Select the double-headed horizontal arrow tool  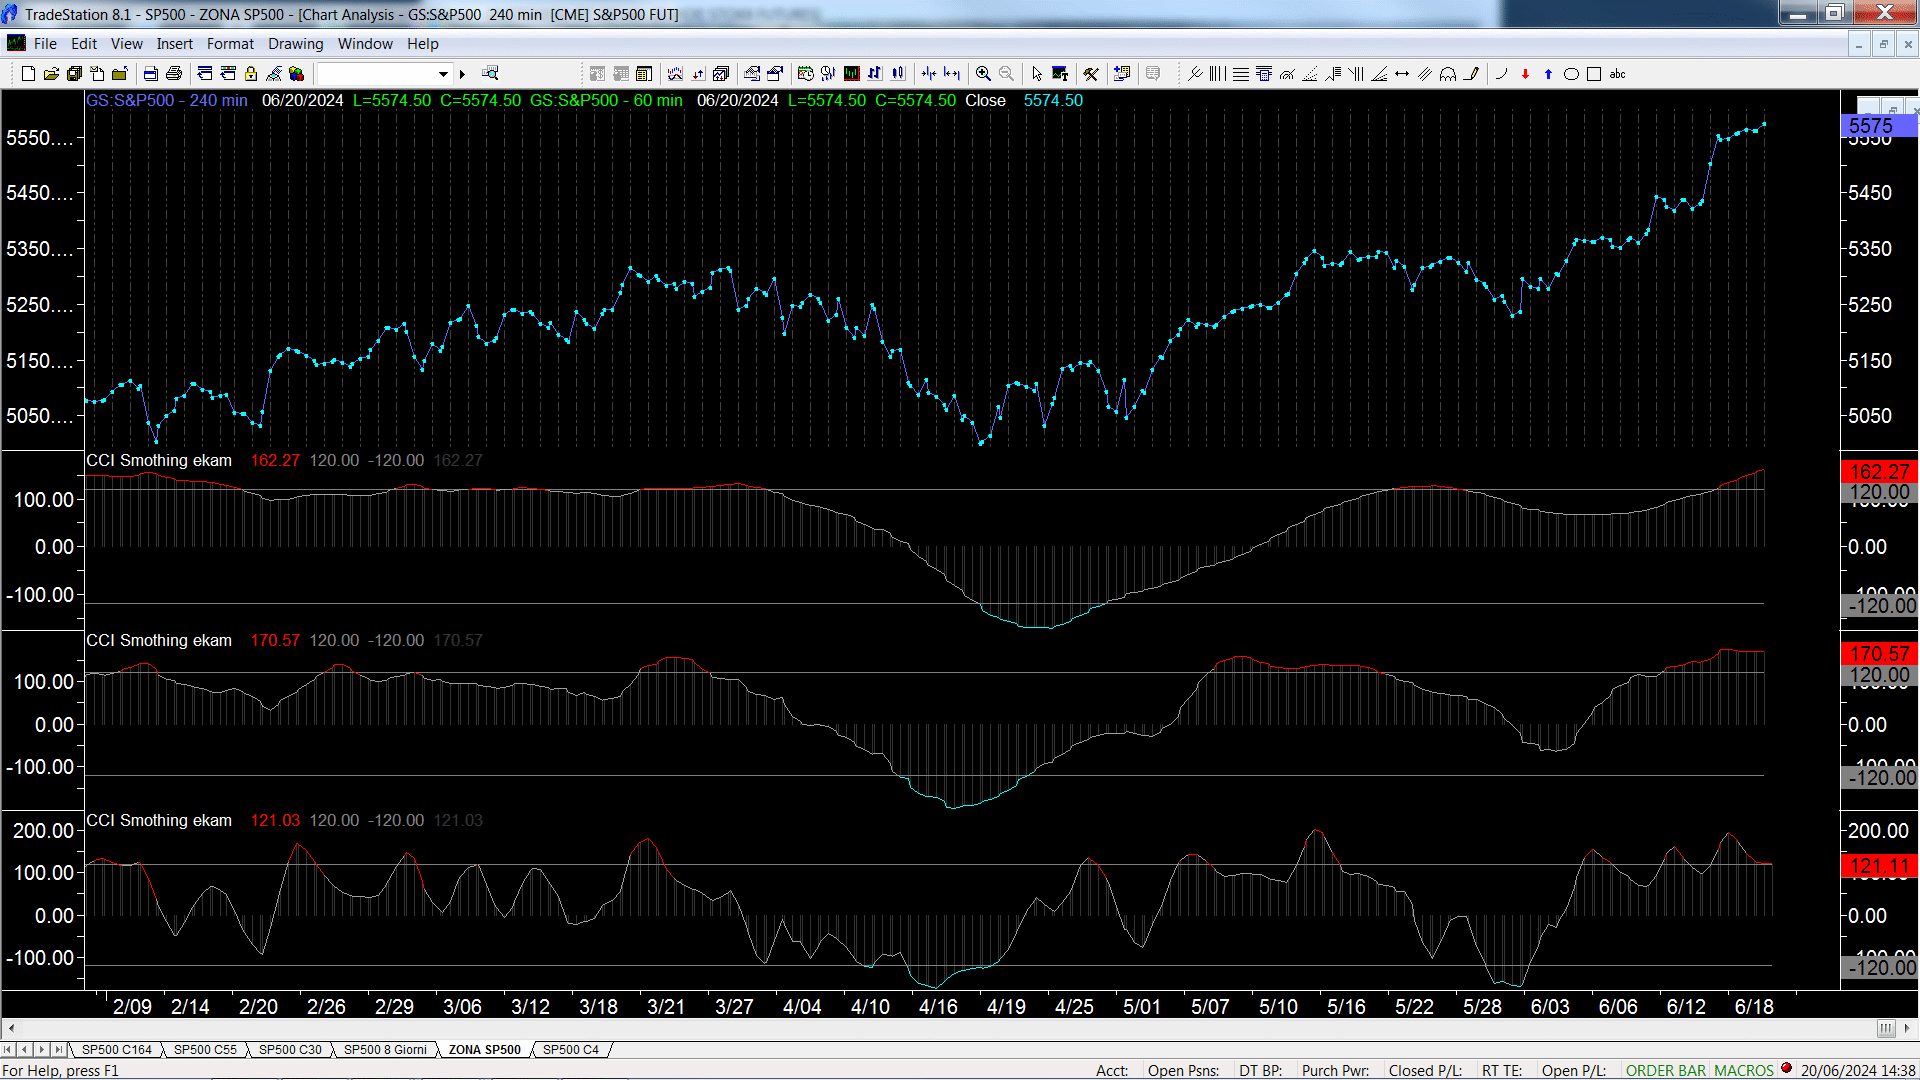[1402, 74]
